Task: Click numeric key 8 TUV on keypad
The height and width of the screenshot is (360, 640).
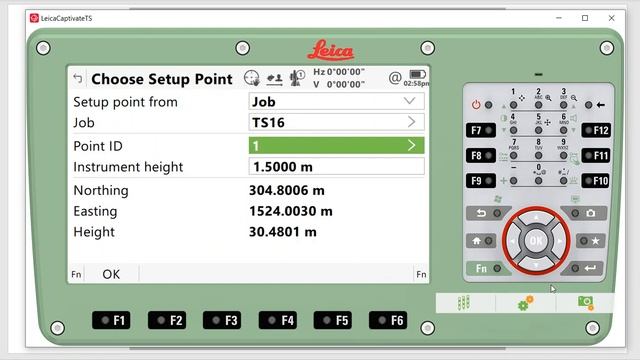Action: [x=538, y=156]
